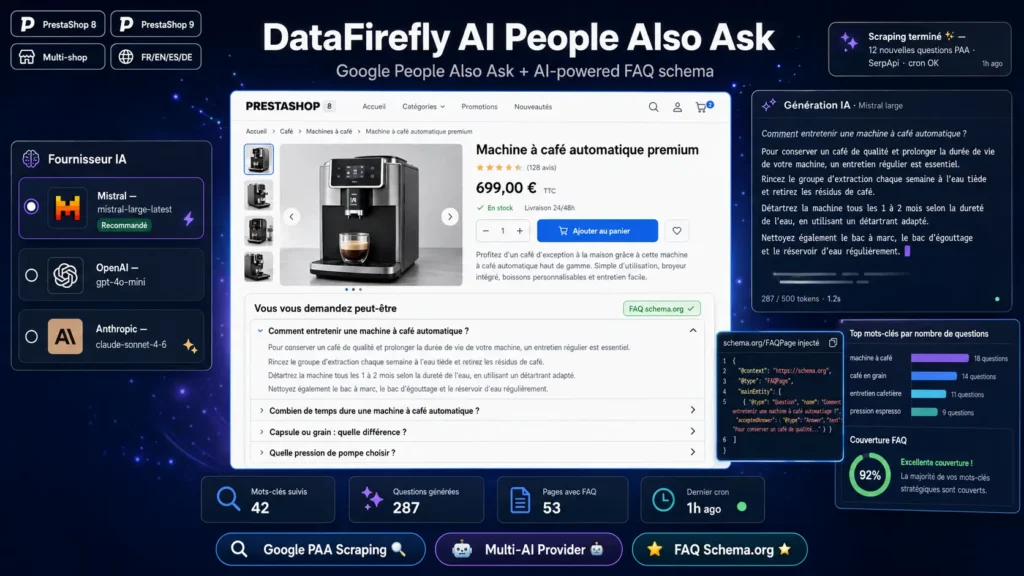Click the PrestaShop 9 logo icon
The height and width of the screenshot is (576, 1024).
(x=126, y=24)
